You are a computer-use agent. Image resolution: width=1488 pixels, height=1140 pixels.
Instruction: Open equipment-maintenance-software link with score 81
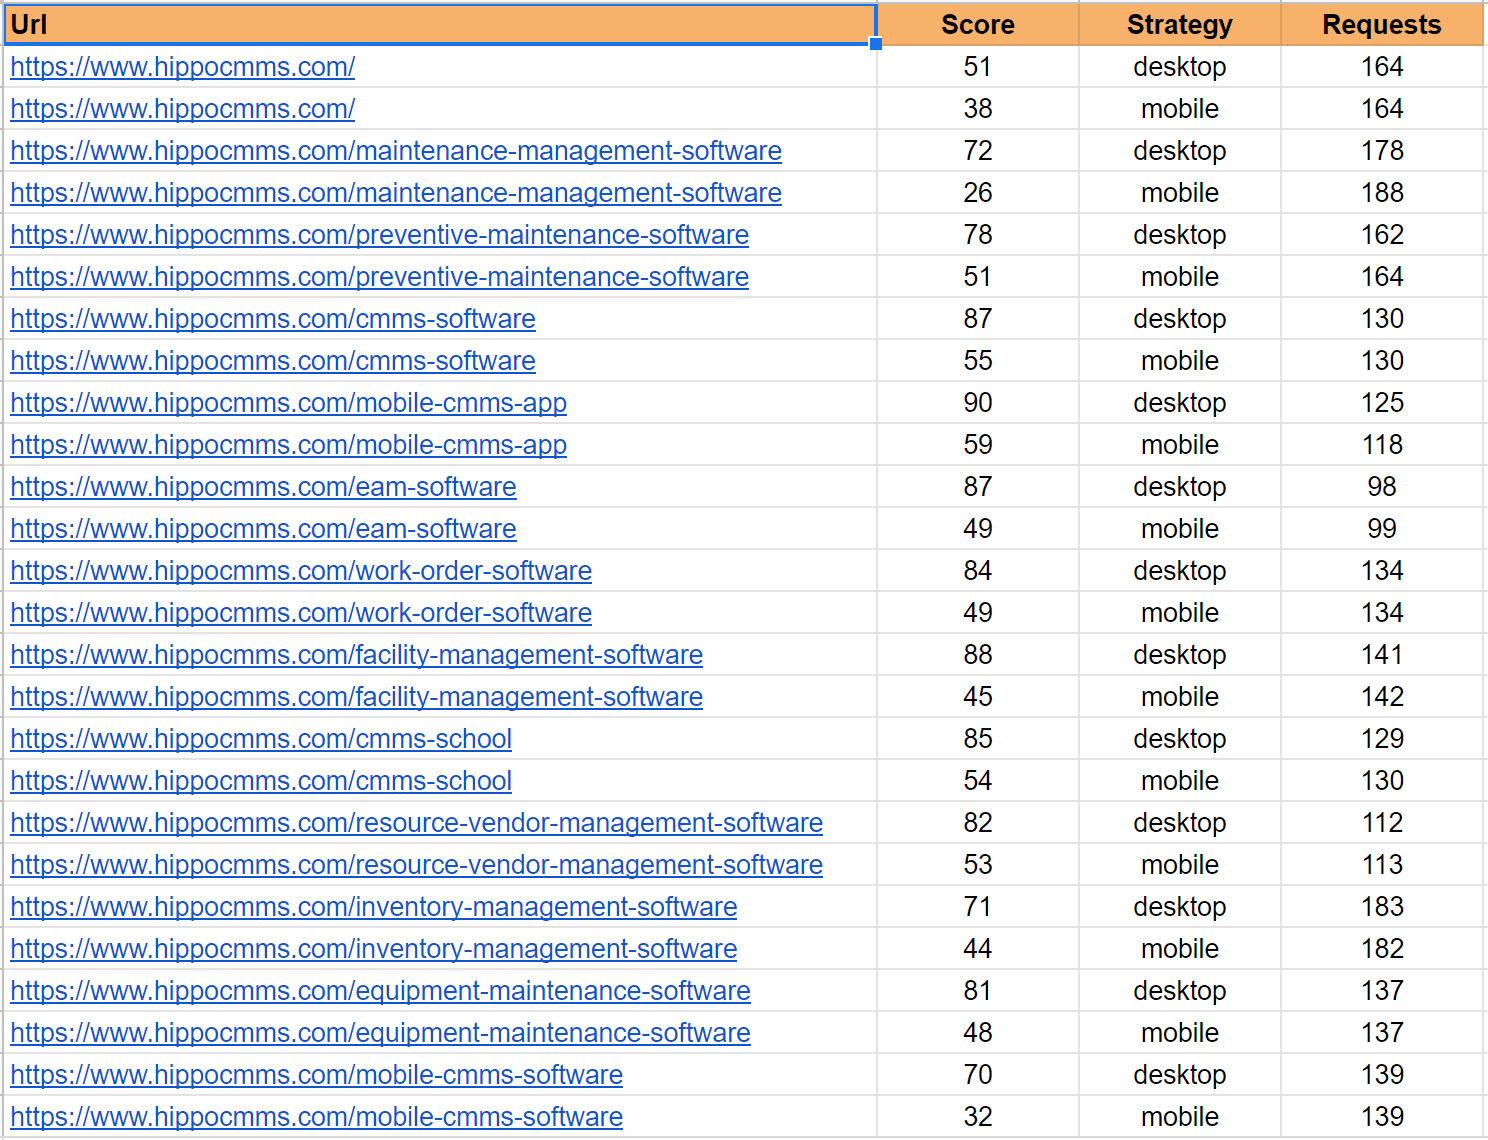click(x=381, y=991)
